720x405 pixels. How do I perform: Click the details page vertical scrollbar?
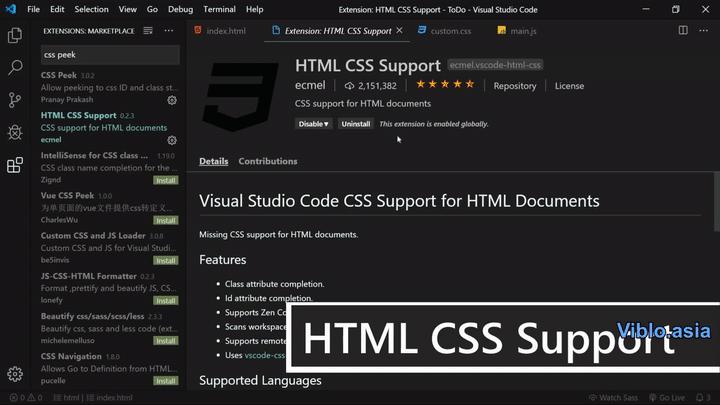tap(717, 202)
